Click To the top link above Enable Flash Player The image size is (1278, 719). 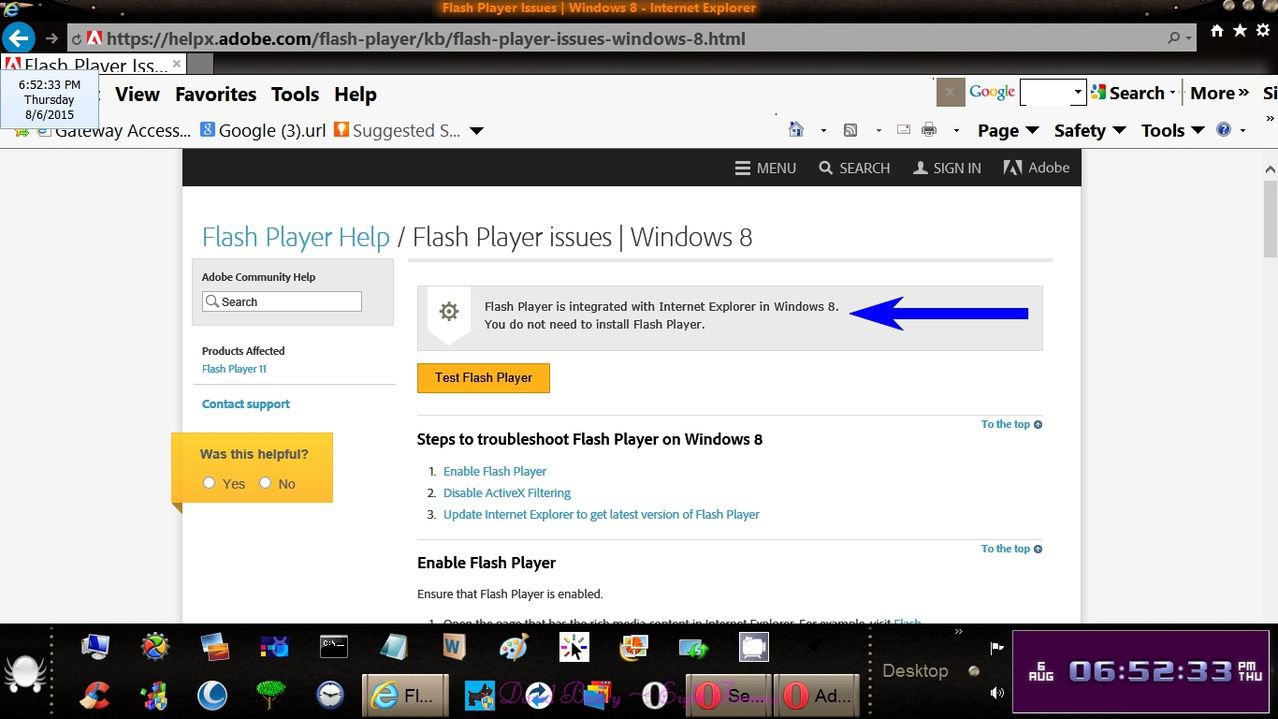(x=1012, y=549)
